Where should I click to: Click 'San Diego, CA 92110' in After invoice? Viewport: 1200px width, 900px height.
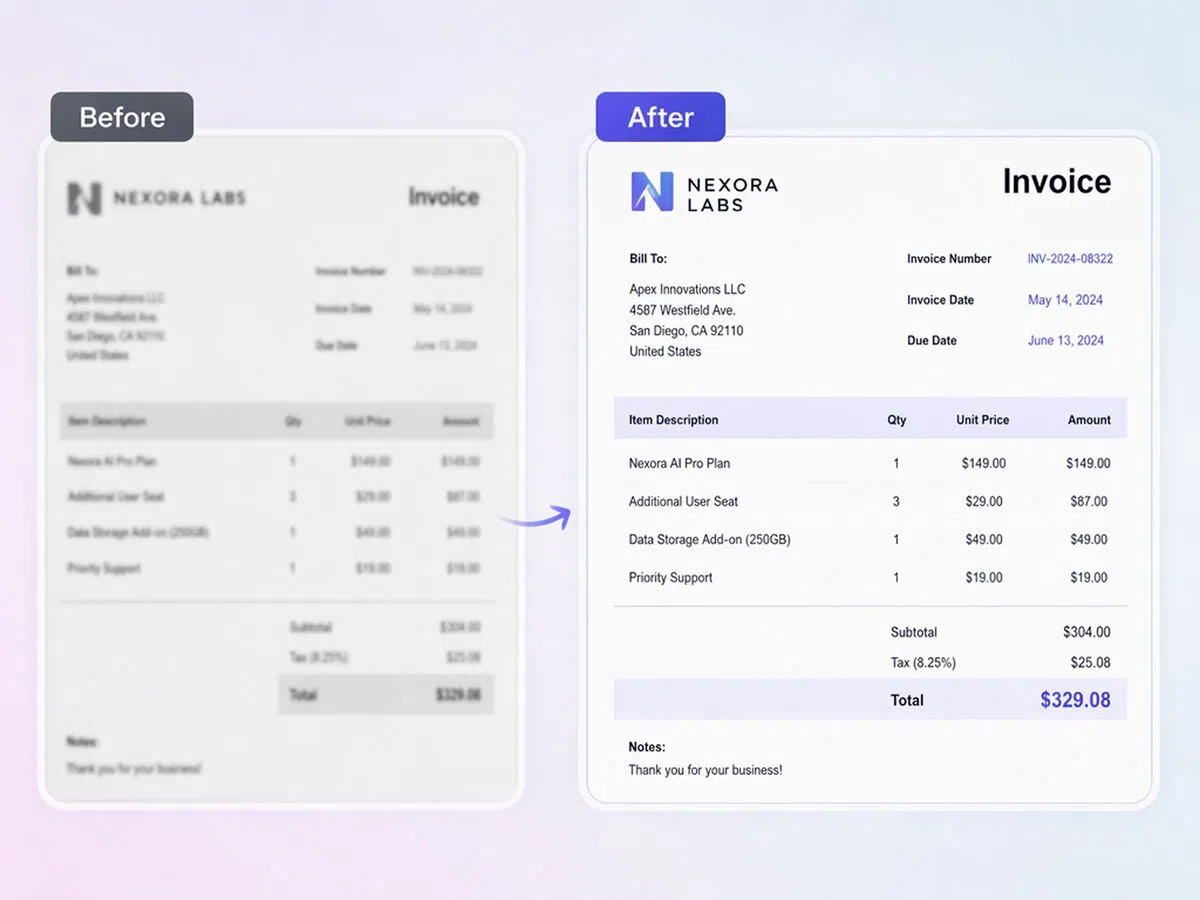pyautogui.click(x=686, y=331)
